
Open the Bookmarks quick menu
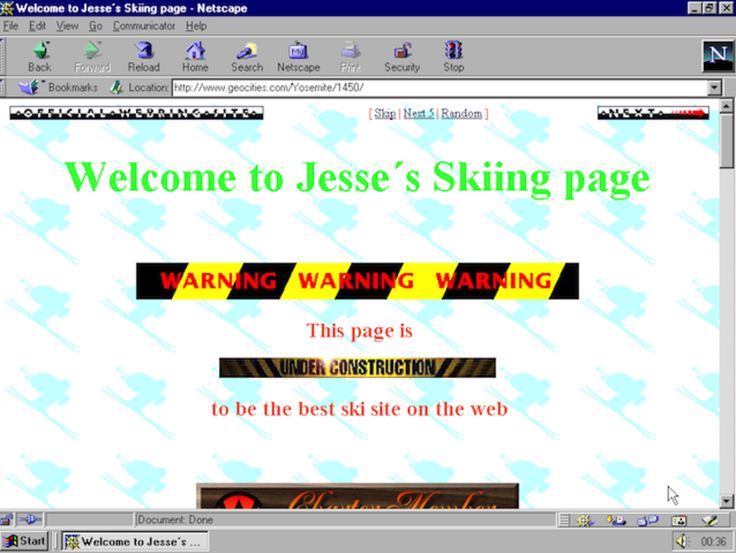58,87
